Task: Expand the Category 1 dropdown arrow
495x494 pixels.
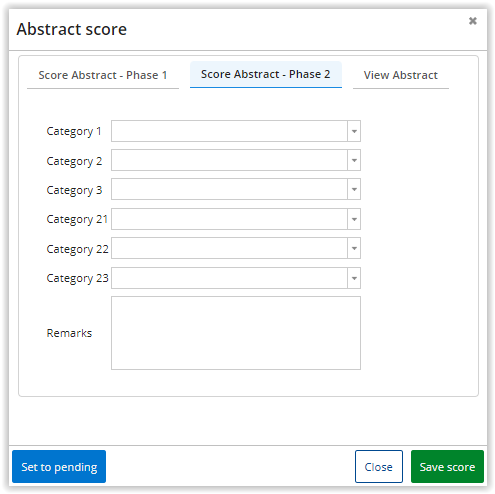Action: click(x=354, y=131)
